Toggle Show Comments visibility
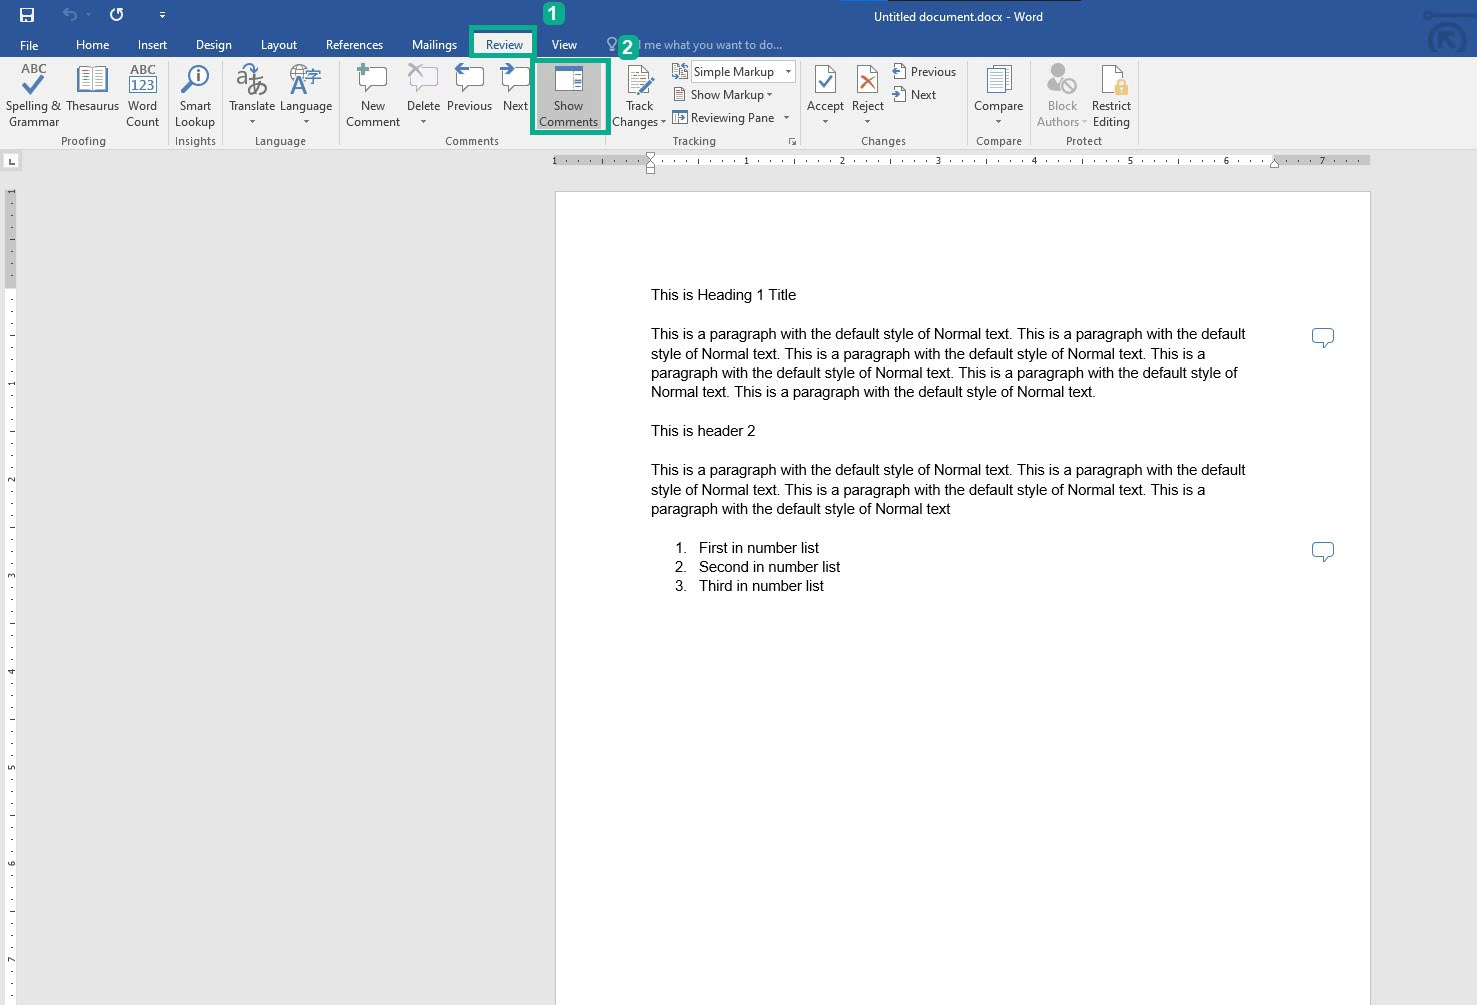Viewport: 1477px width, 1005px height. click(x=568, y=95)
